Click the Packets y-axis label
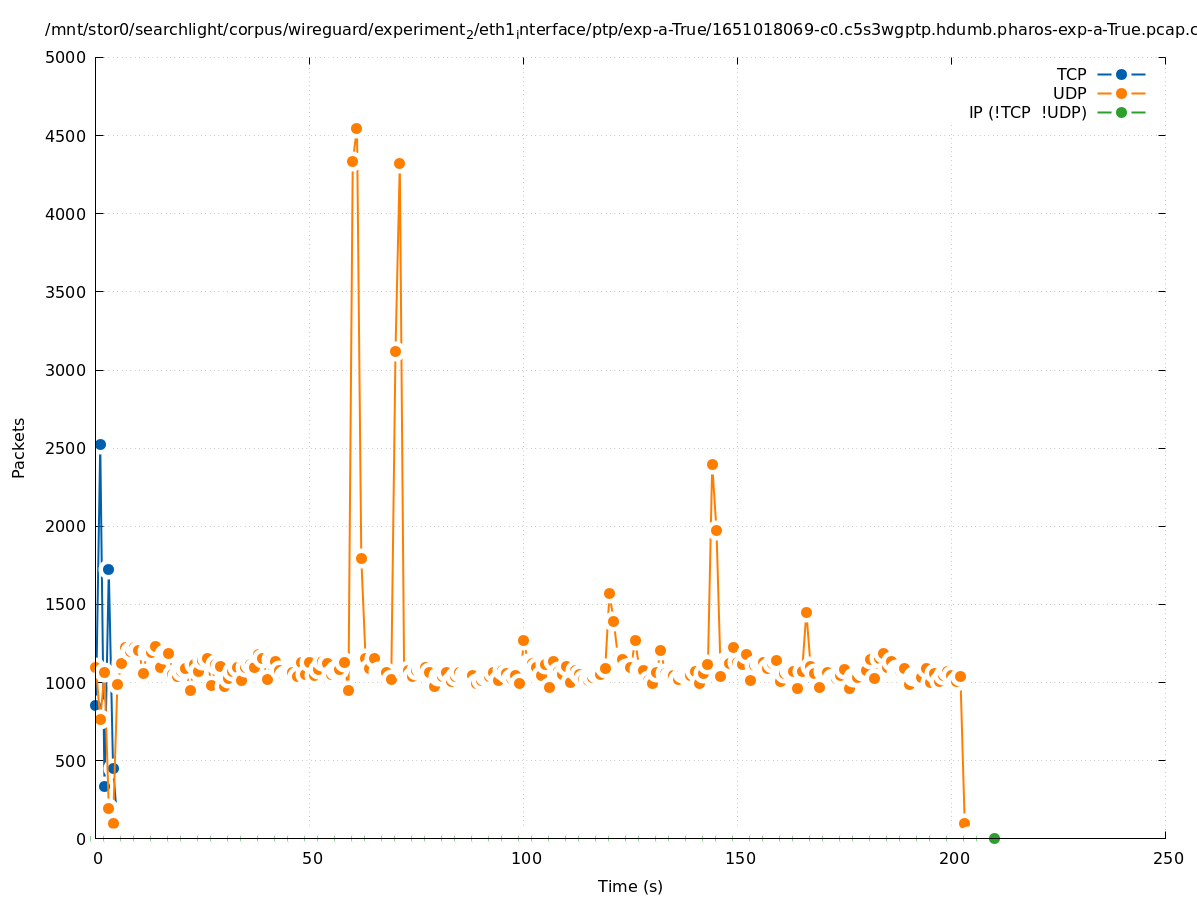This screenshot has width=1197, height=900. click(x=19, y=447)
